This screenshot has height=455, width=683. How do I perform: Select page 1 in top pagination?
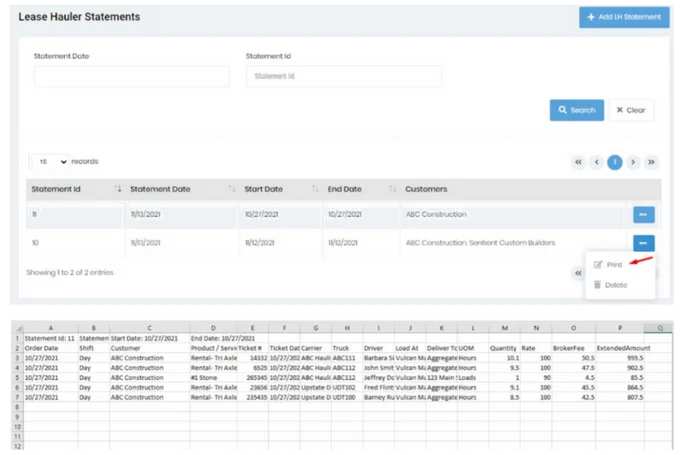615,162
